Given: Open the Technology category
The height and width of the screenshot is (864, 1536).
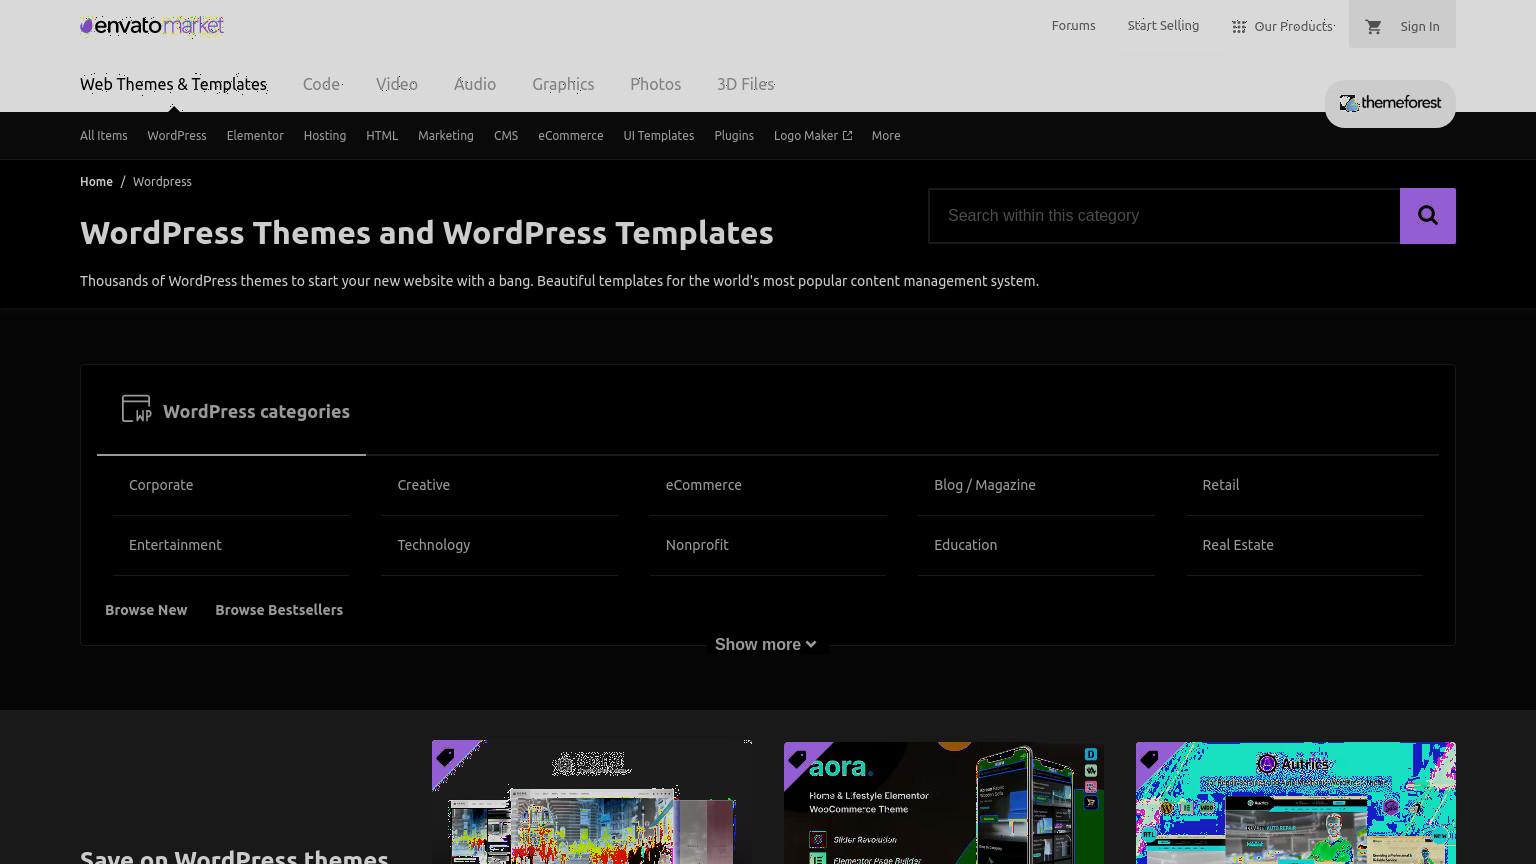Looking at the screenshot, I should tap(434, 545).
